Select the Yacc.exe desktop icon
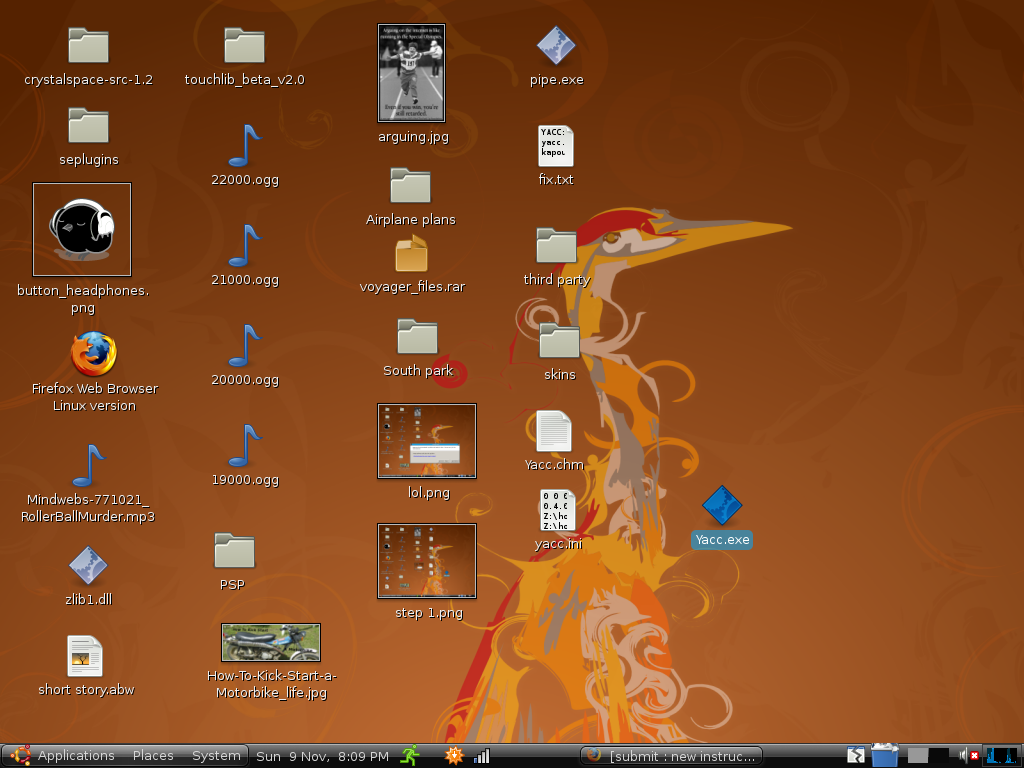 [721, 507]
